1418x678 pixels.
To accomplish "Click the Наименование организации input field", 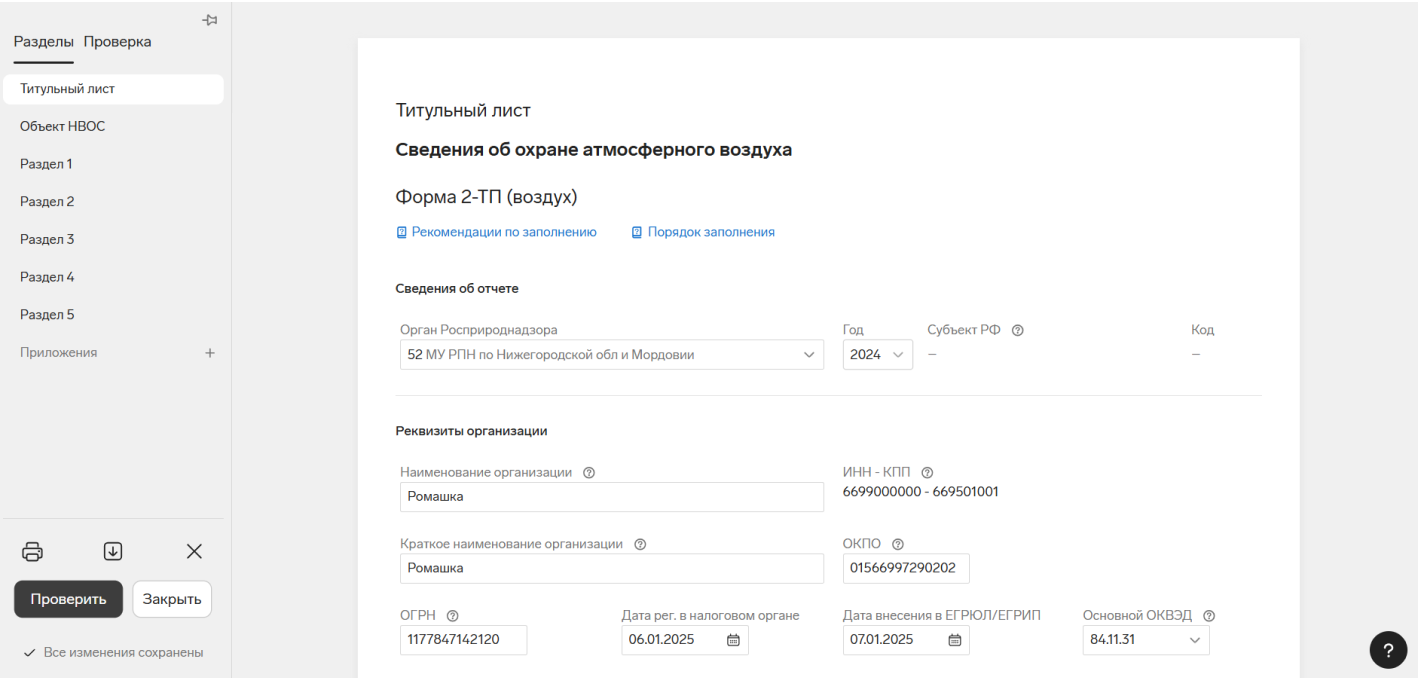I will [x=610, y=496].
